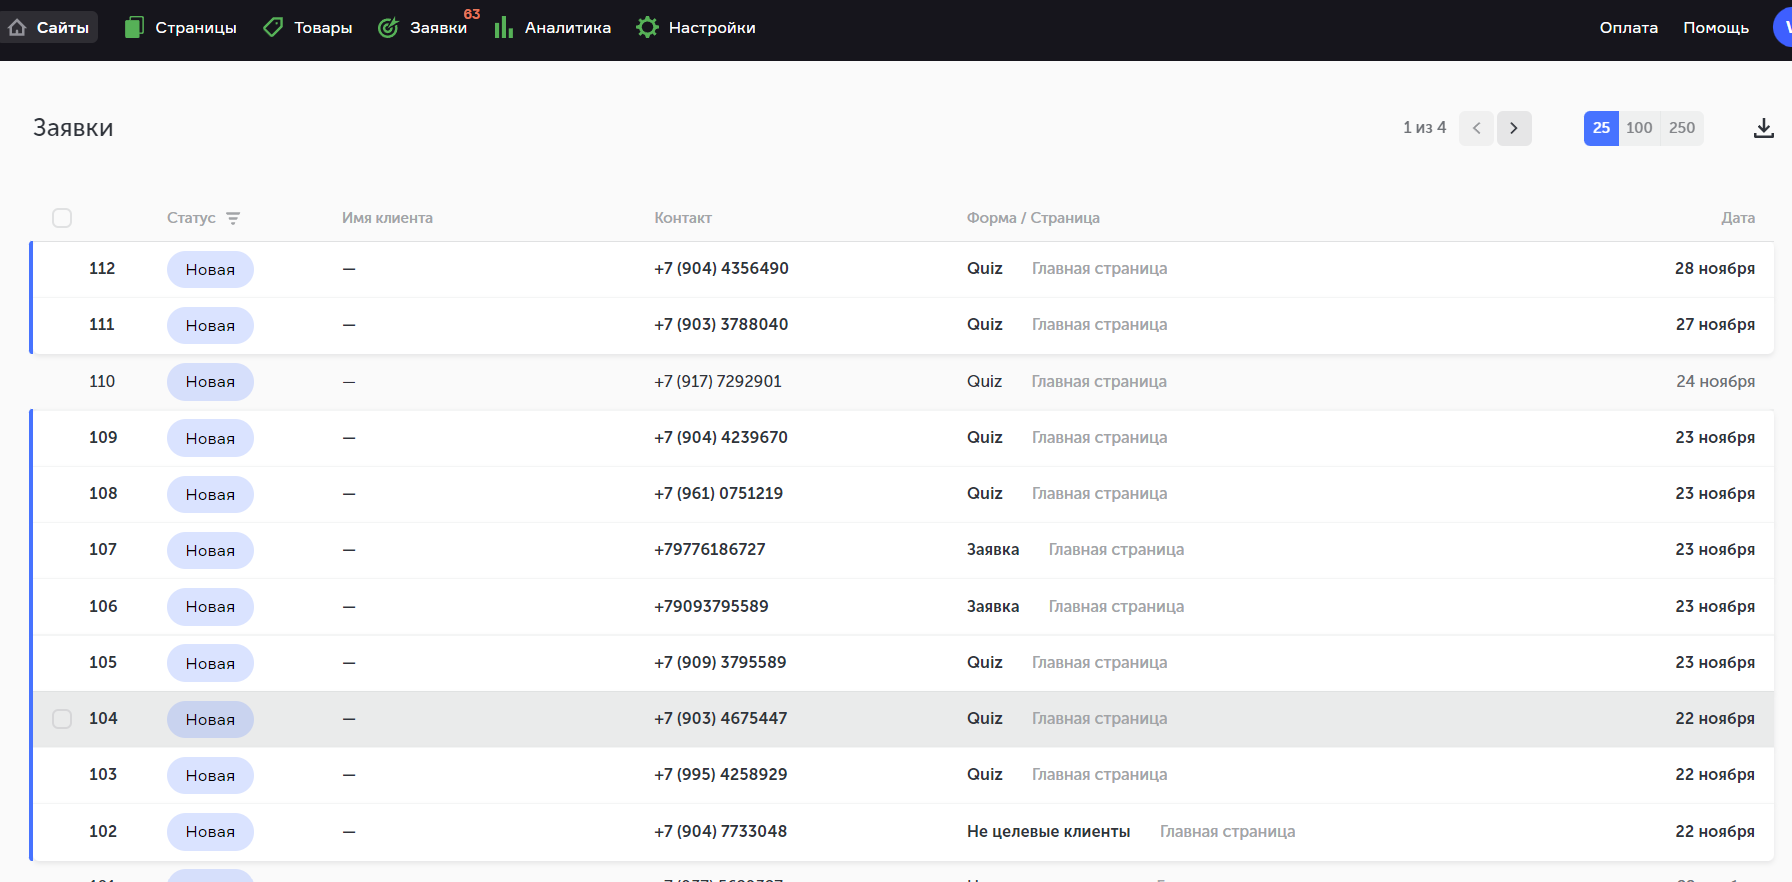Open the Аналитика menu item
The width and height of the screenshot is (1792, 882).
553,27
